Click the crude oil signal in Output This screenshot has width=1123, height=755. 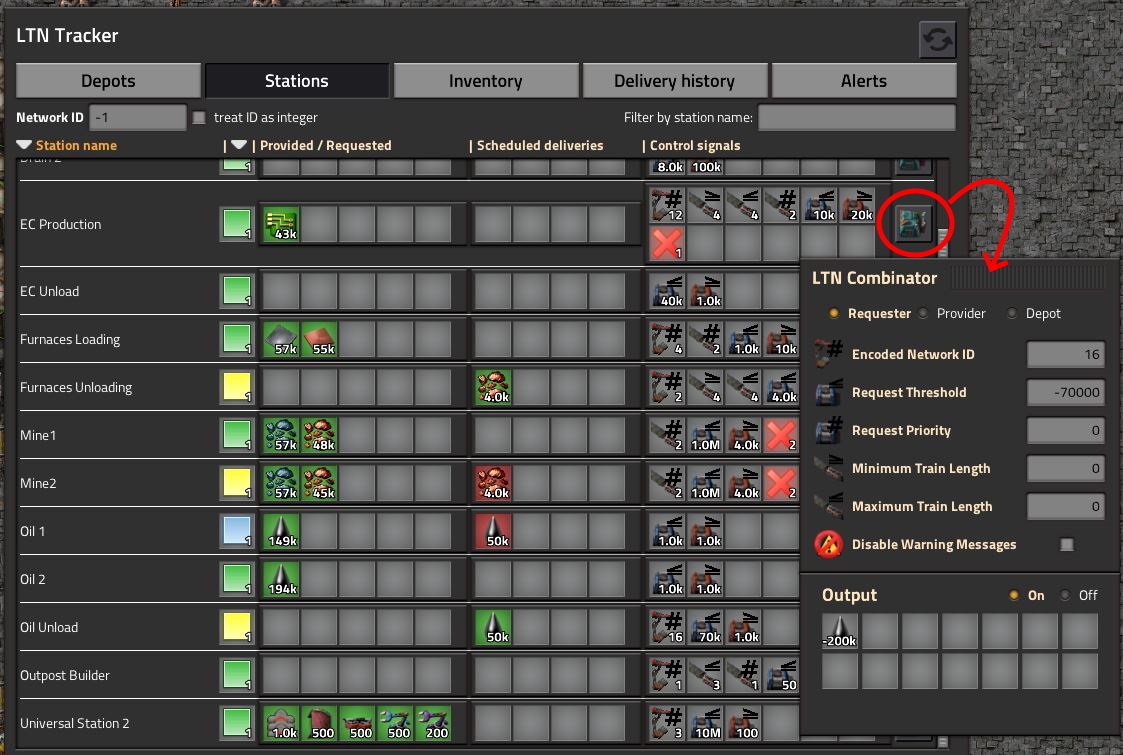tap(841, 632)
